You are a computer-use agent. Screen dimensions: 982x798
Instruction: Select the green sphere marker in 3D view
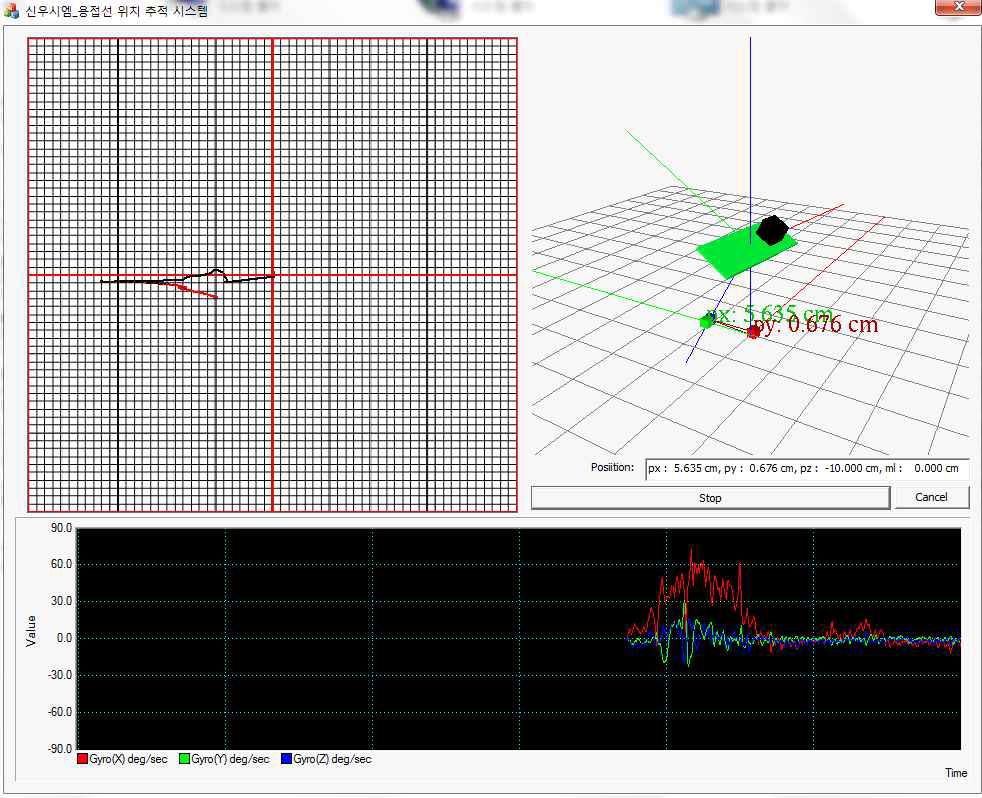[706, 321]
